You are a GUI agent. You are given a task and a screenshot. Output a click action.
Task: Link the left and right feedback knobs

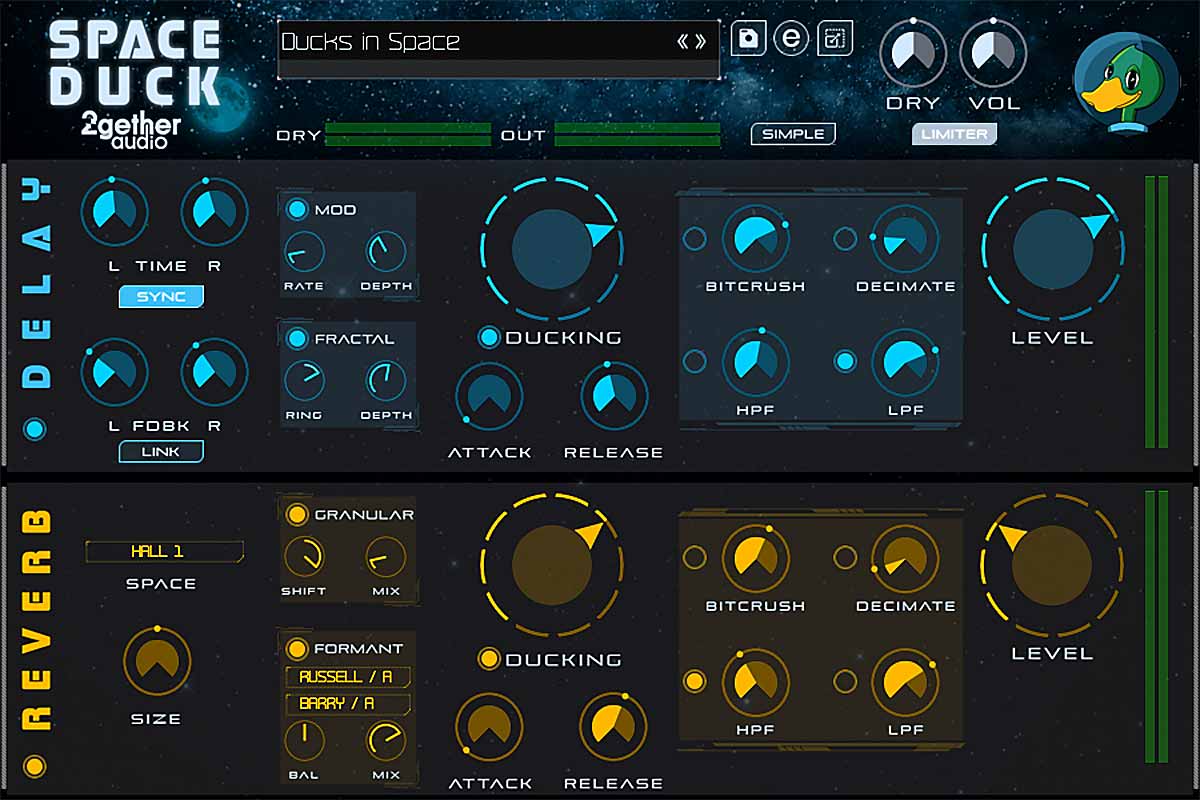click(161, 452)
